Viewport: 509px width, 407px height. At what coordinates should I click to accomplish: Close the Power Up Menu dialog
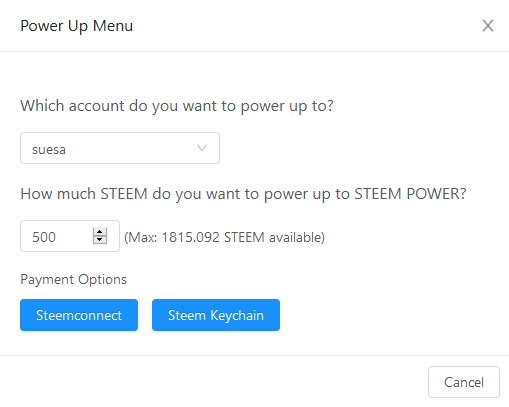[x=488, y=26]
